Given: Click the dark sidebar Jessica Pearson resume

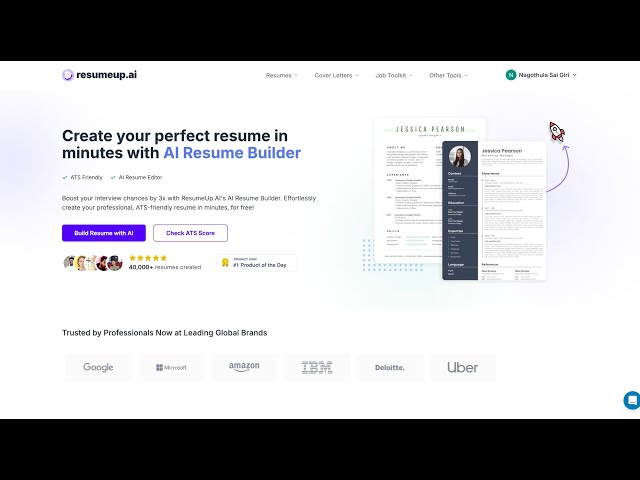Looking at the screenshot, I should pos(494,211).
